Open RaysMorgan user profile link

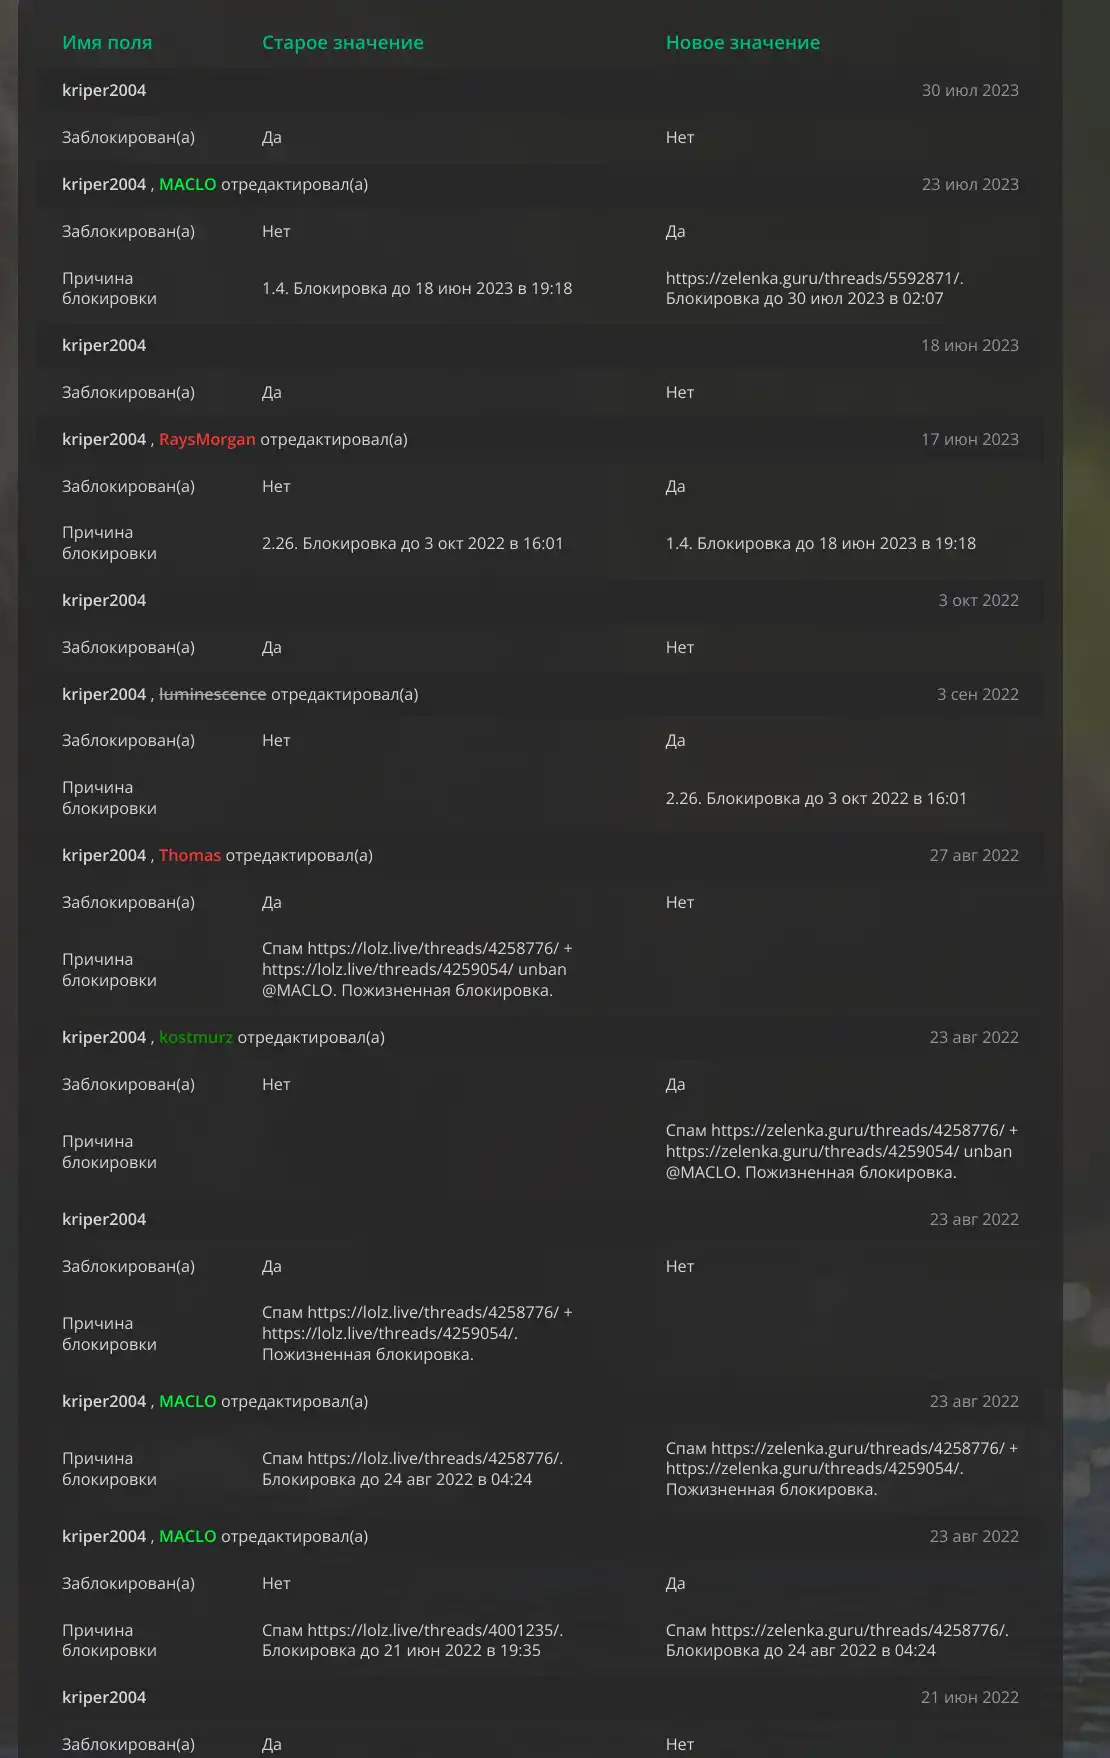click(207, 439)
